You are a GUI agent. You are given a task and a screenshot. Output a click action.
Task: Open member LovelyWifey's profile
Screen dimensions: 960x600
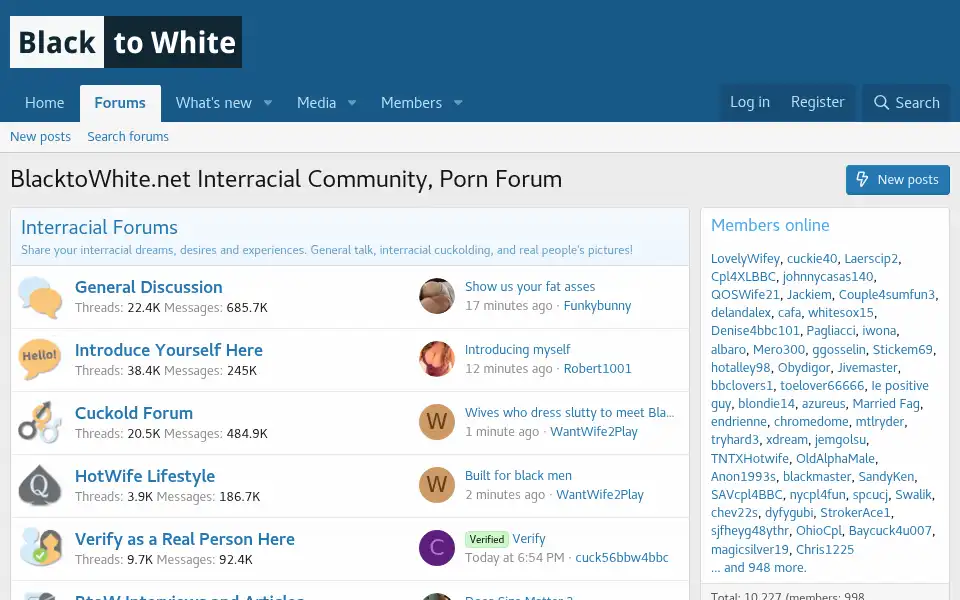745,259
